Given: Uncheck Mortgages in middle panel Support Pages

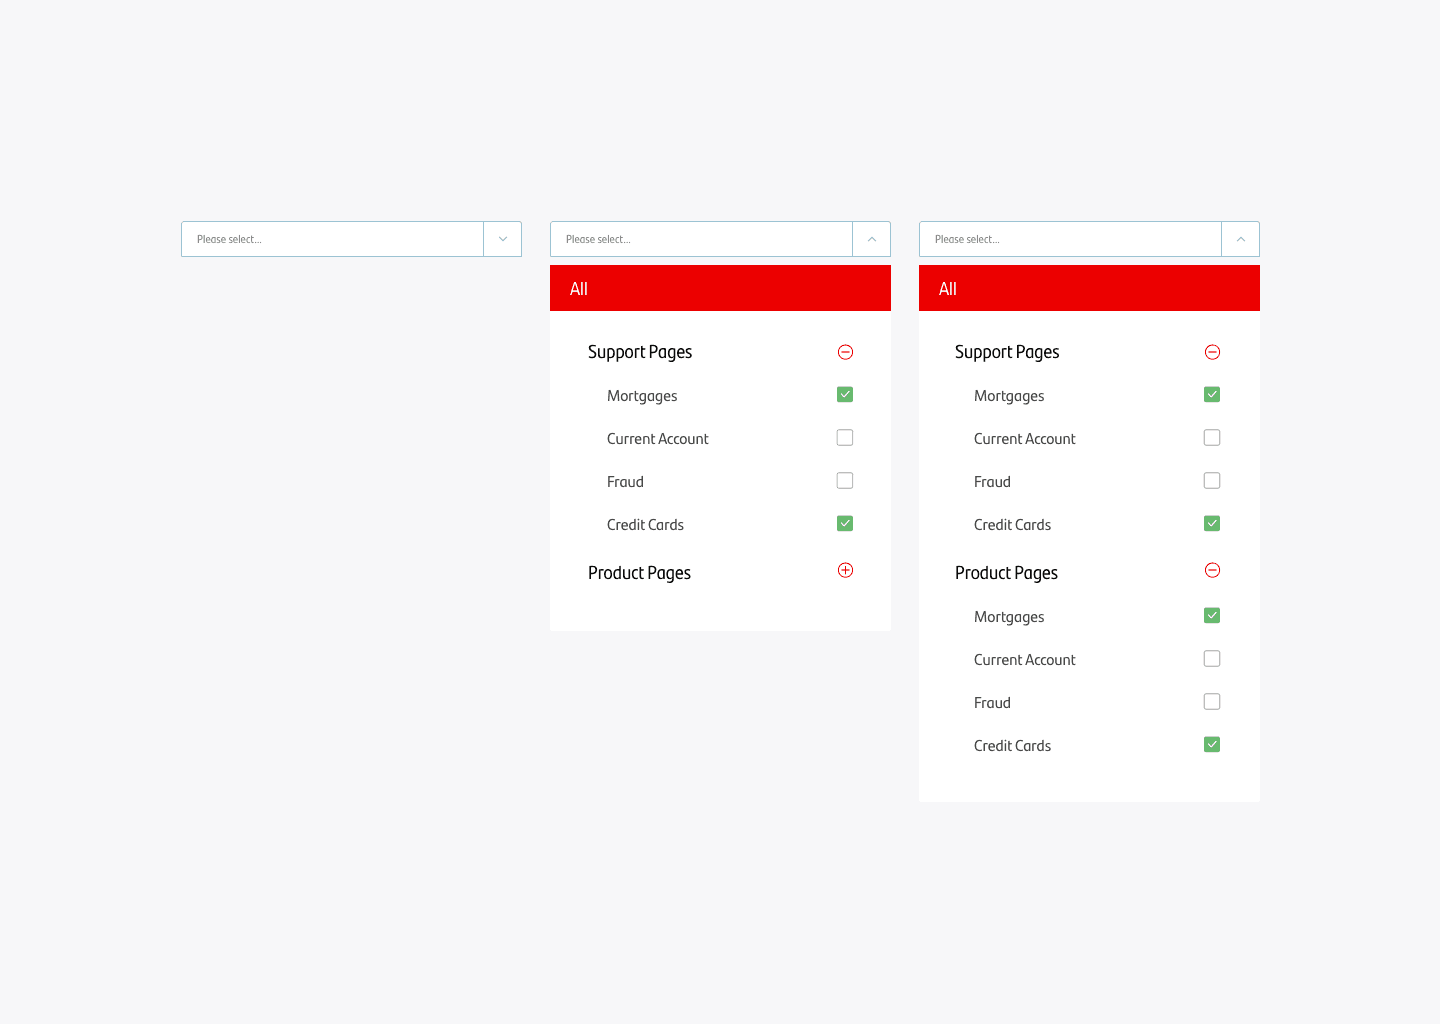Looking at the screenshot, I should [845, 394].
